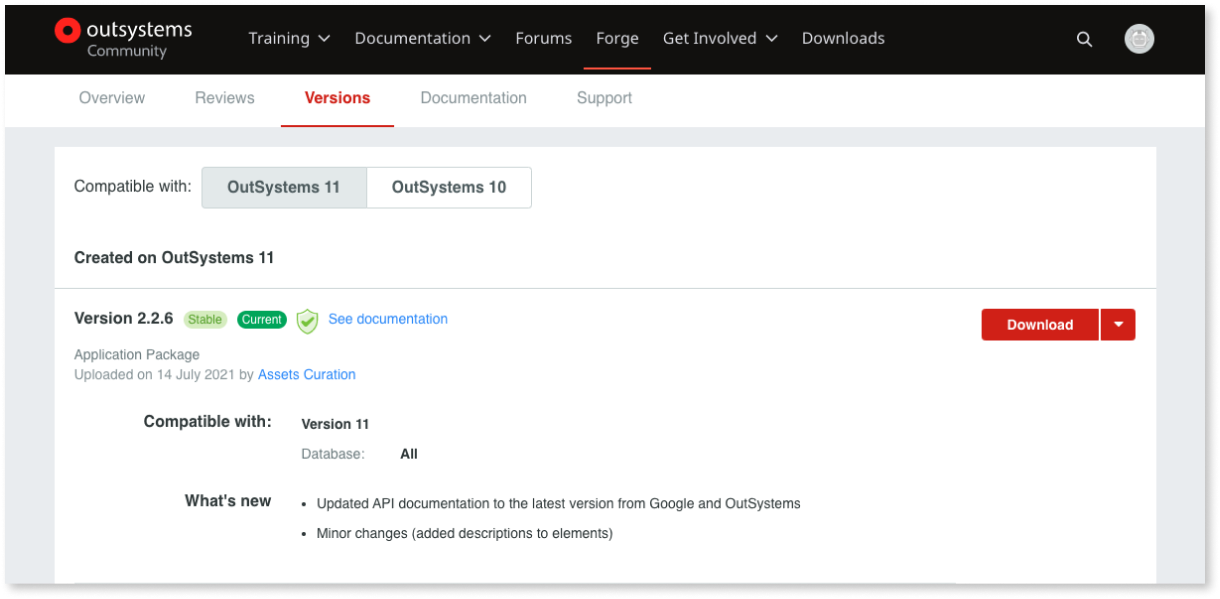Viewport: 1220px width, 599px height.
Task: Open the Forge menu item
Action: pos(617,38)
